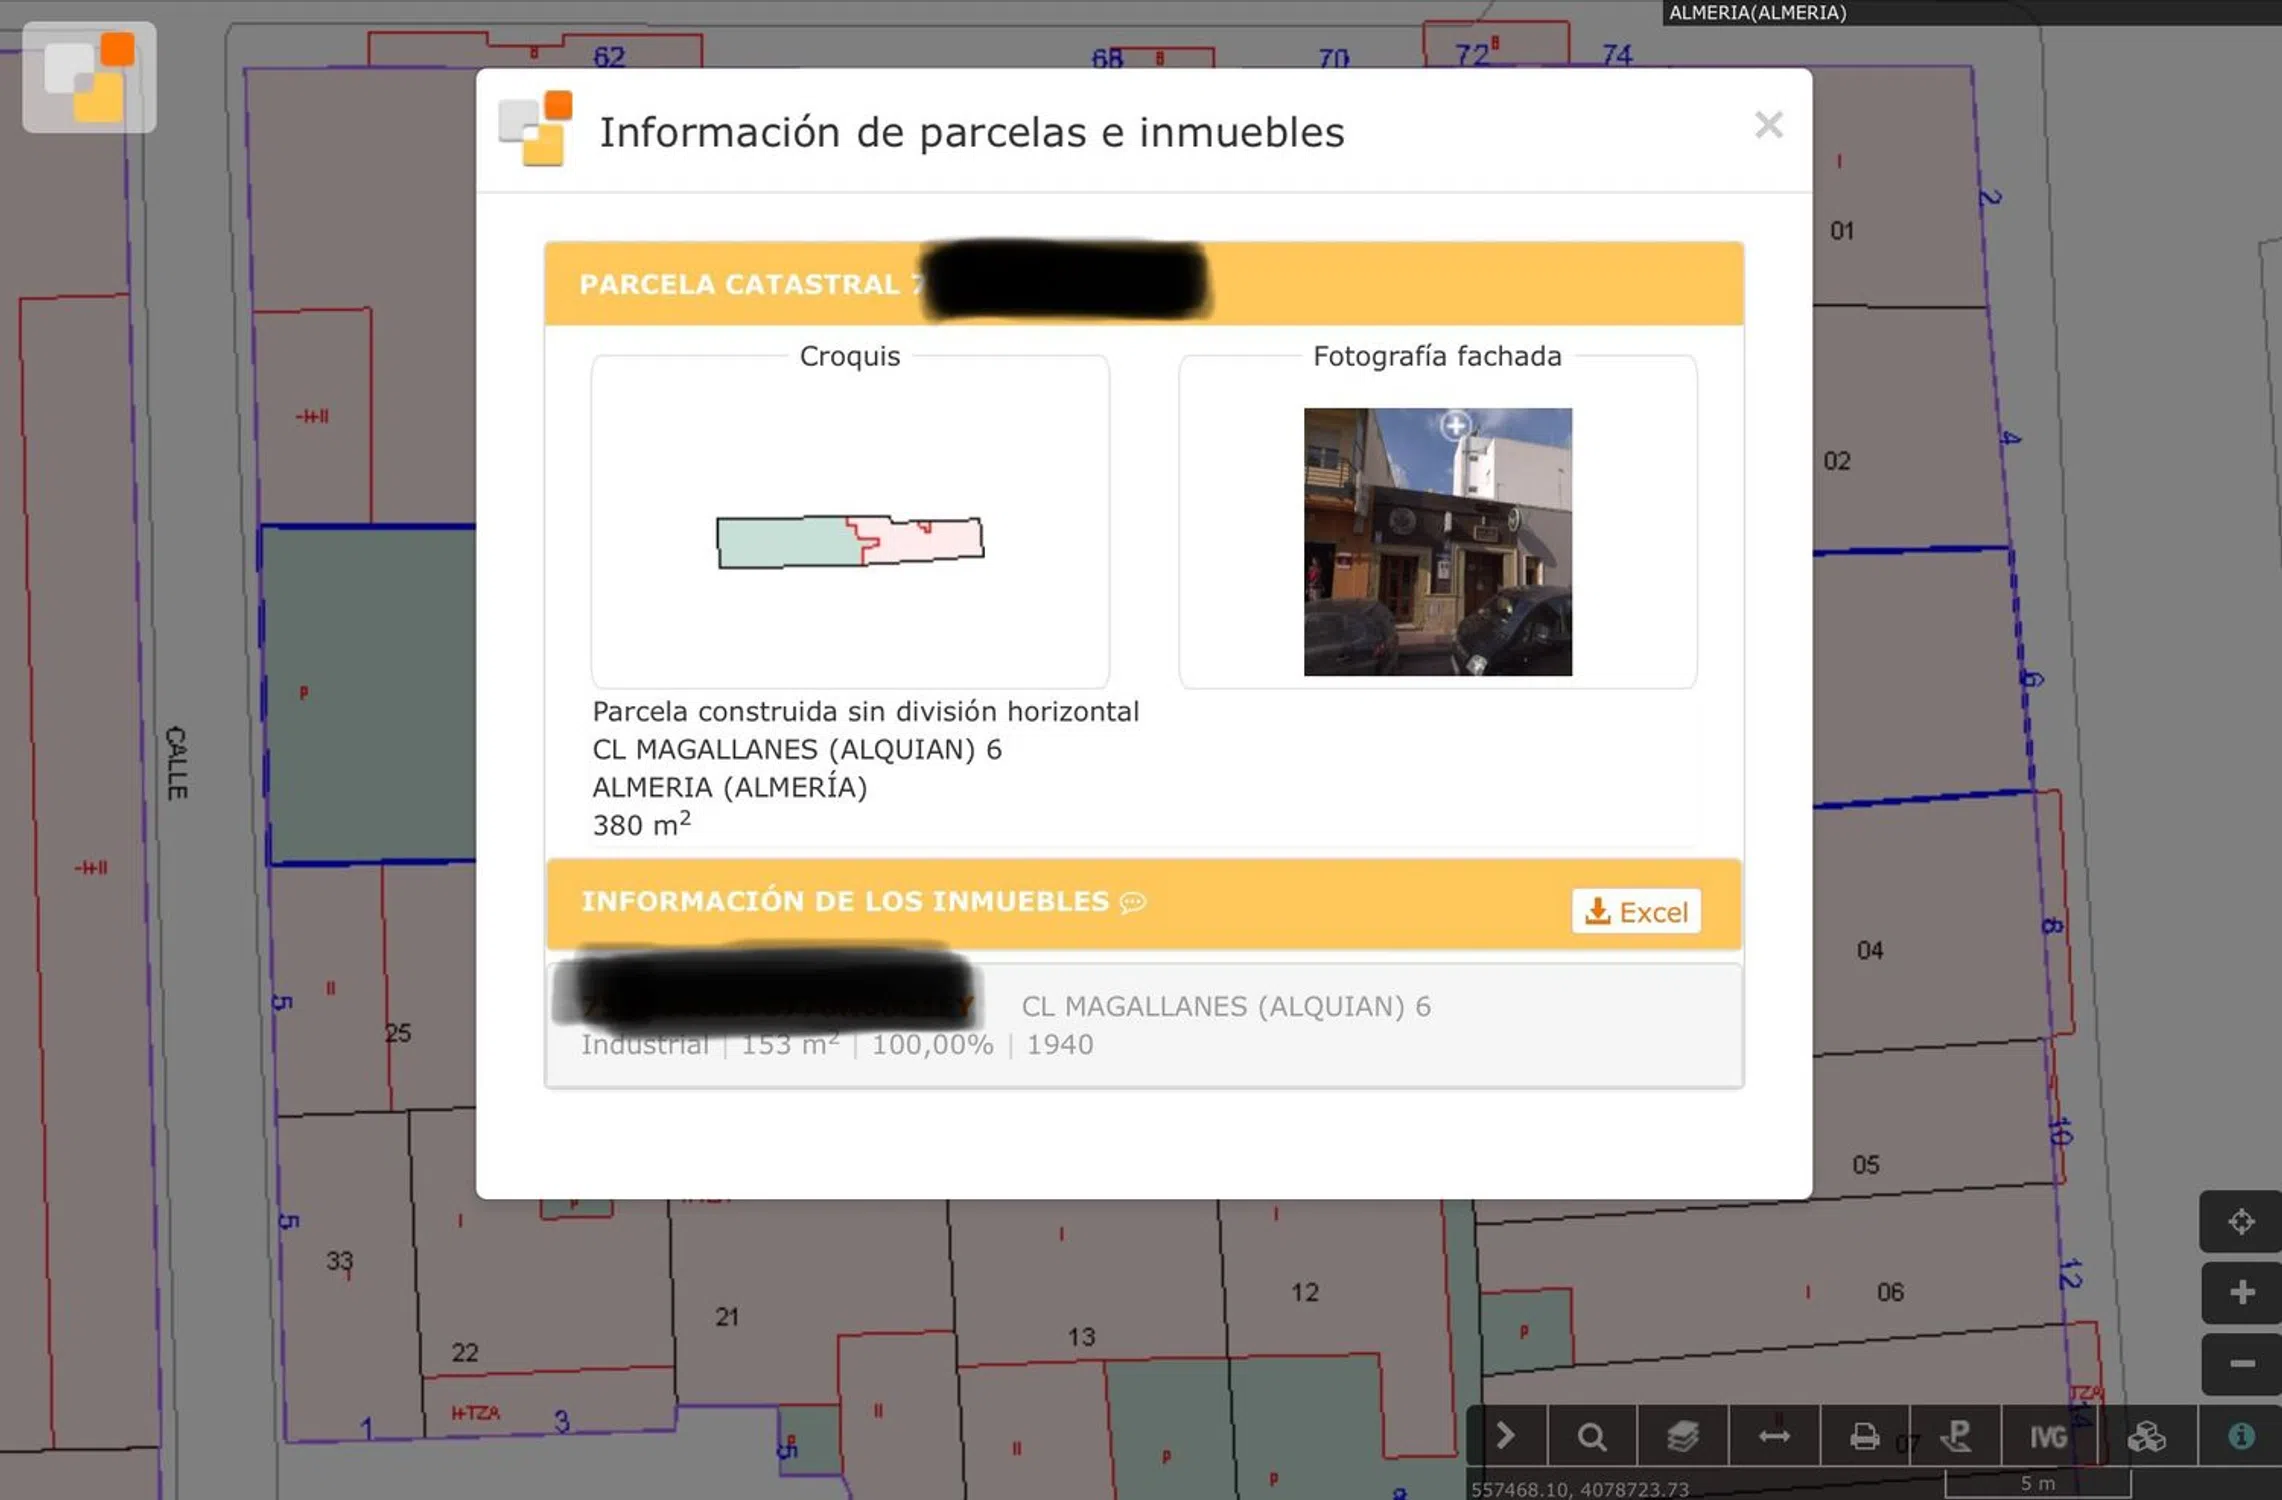2282x1500 pixels.
Task: Close the parcel information dialog
Action: pos(1768,125)
